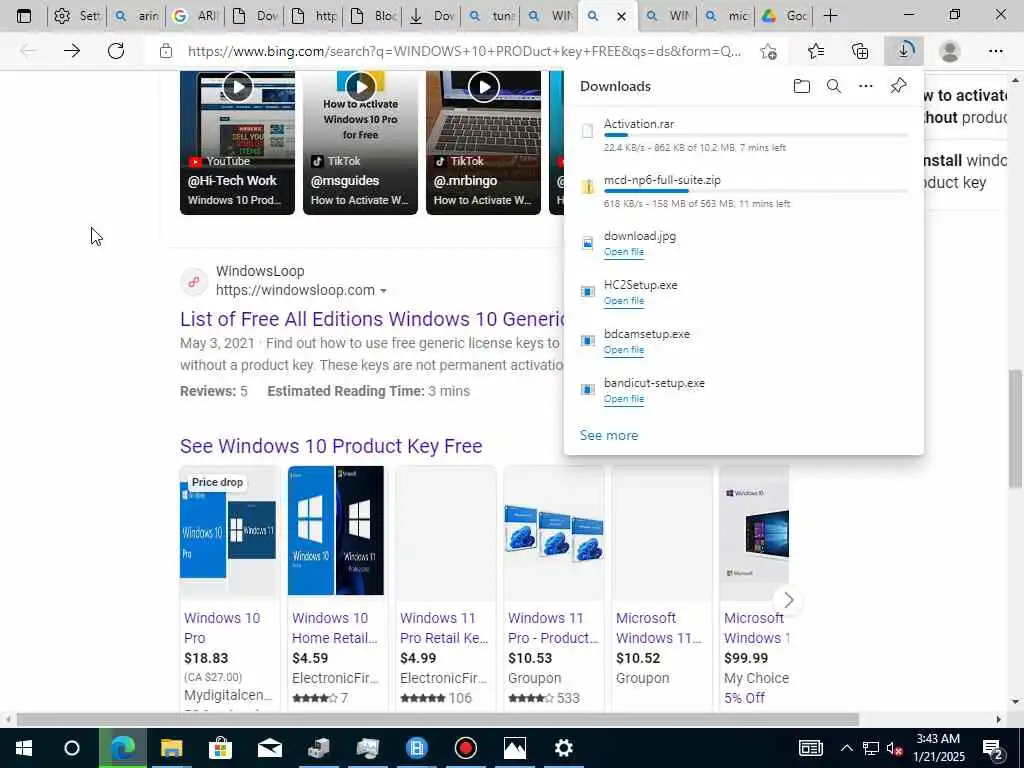This screenshot has width=1024, height=768.
Task: Switch to the 'mic' search tab
Action: coord(728,16)
